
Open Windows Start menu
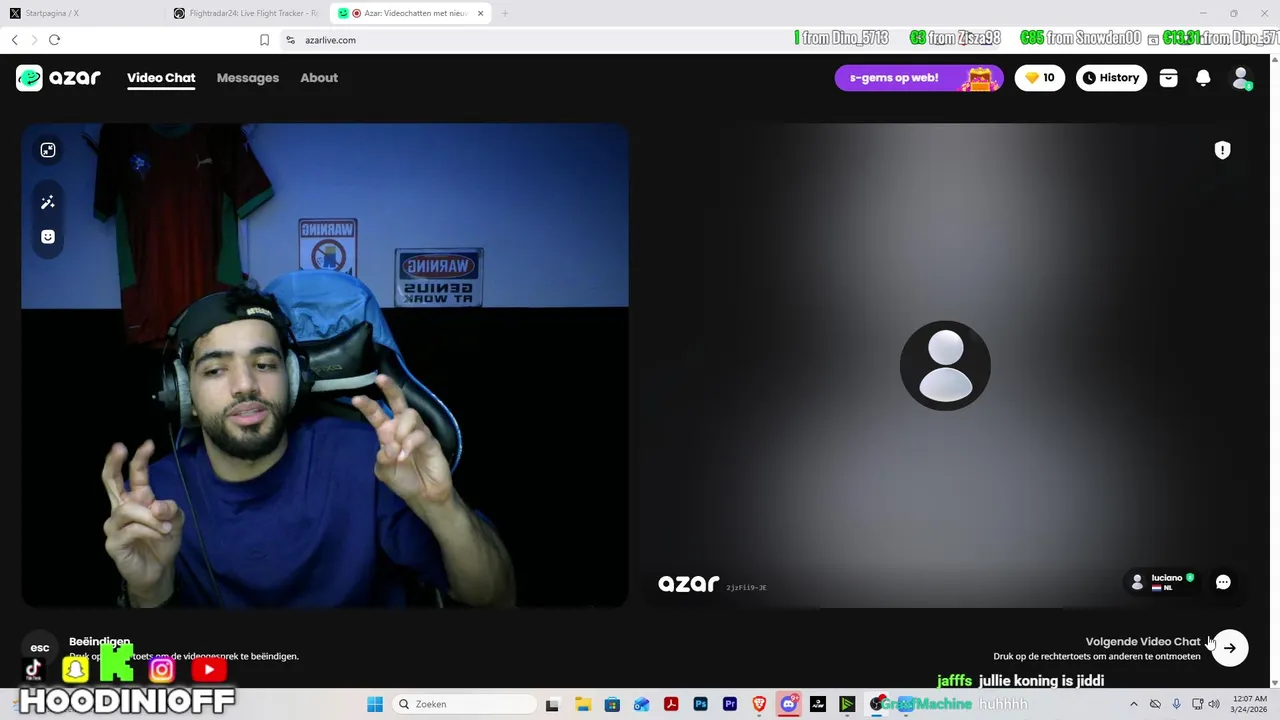375,704
